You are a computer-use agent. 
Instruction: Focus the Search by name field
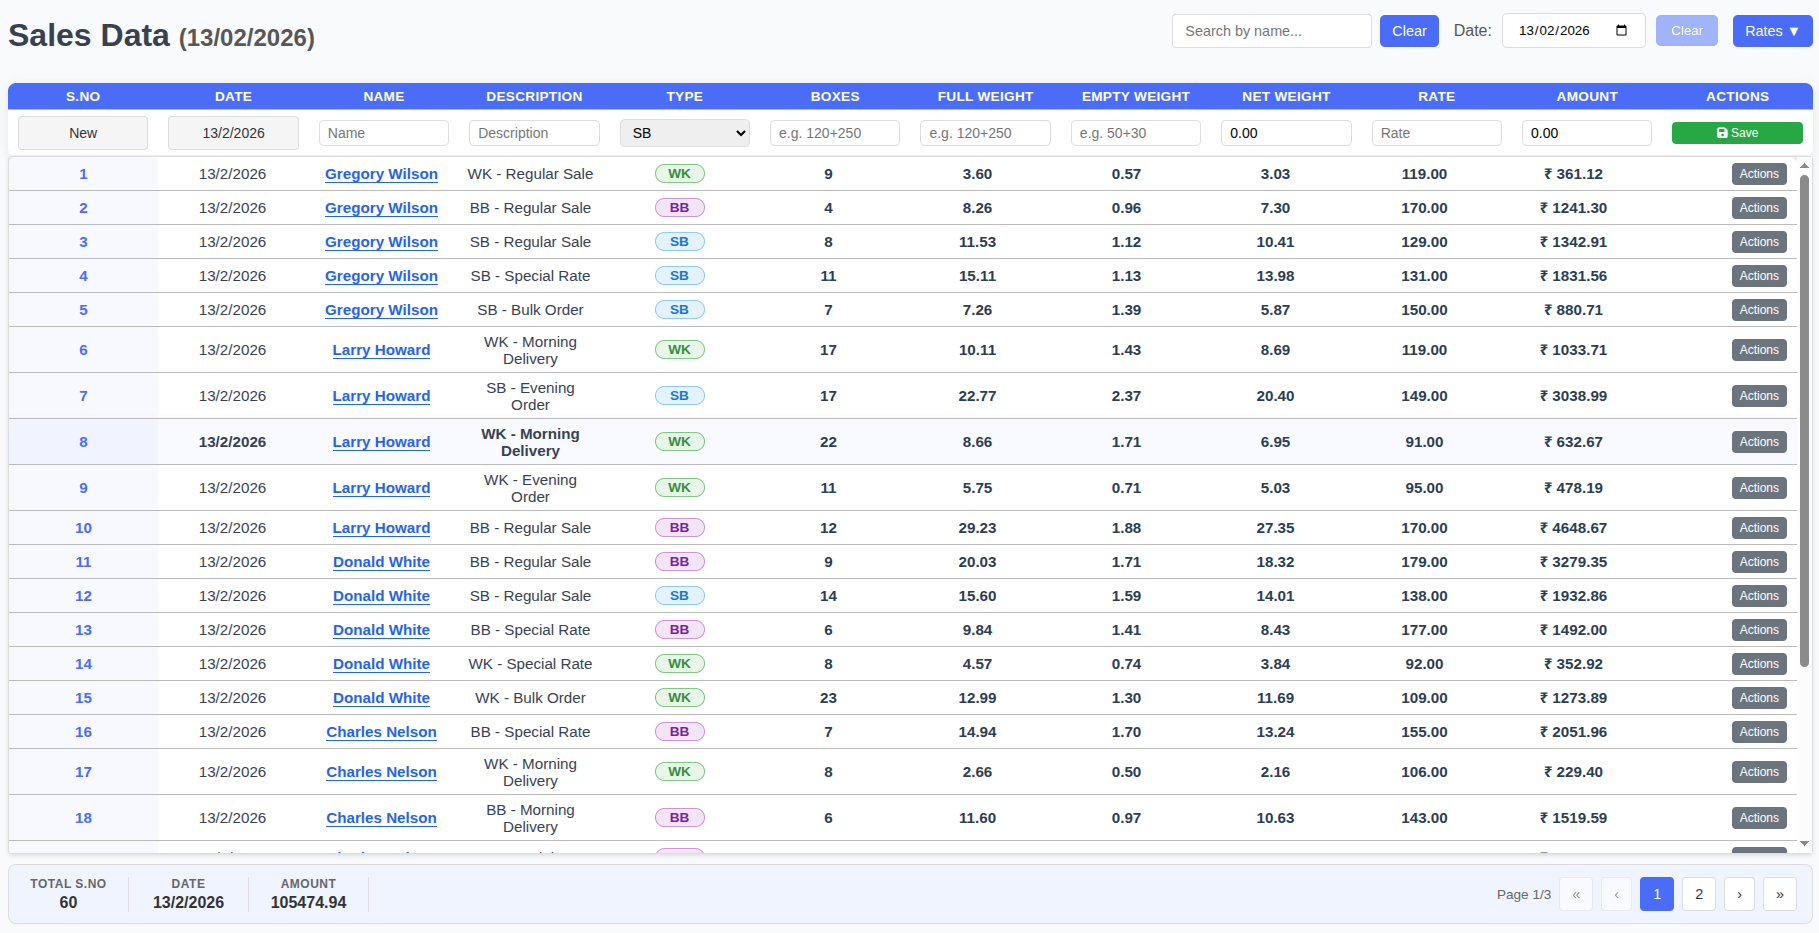point(1271,31)
